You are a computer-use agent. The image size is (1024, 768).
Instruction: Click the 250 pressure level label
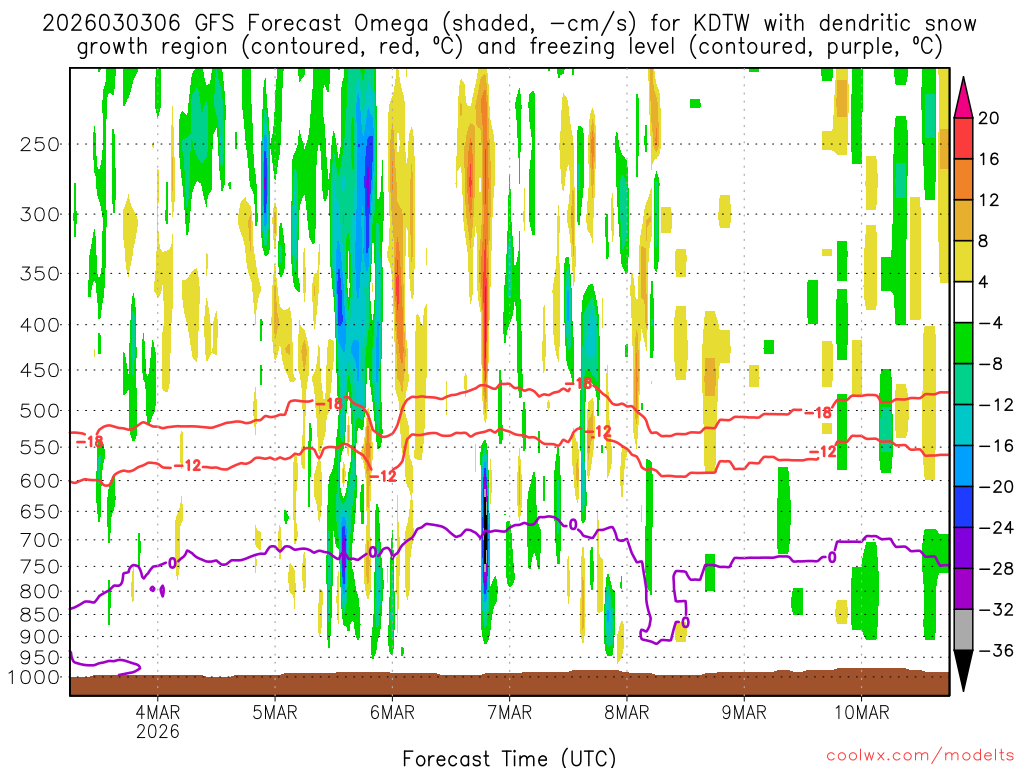click(x=40, y=144)
